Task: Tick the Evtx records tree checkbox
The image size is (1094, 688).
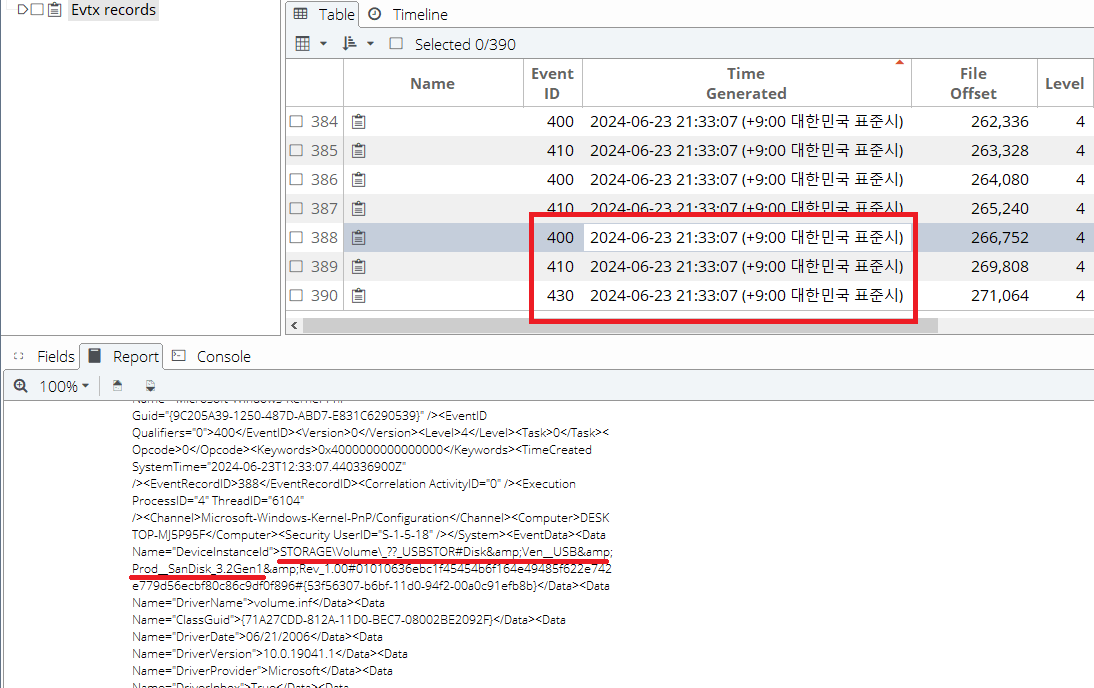Action: (37, 10)
